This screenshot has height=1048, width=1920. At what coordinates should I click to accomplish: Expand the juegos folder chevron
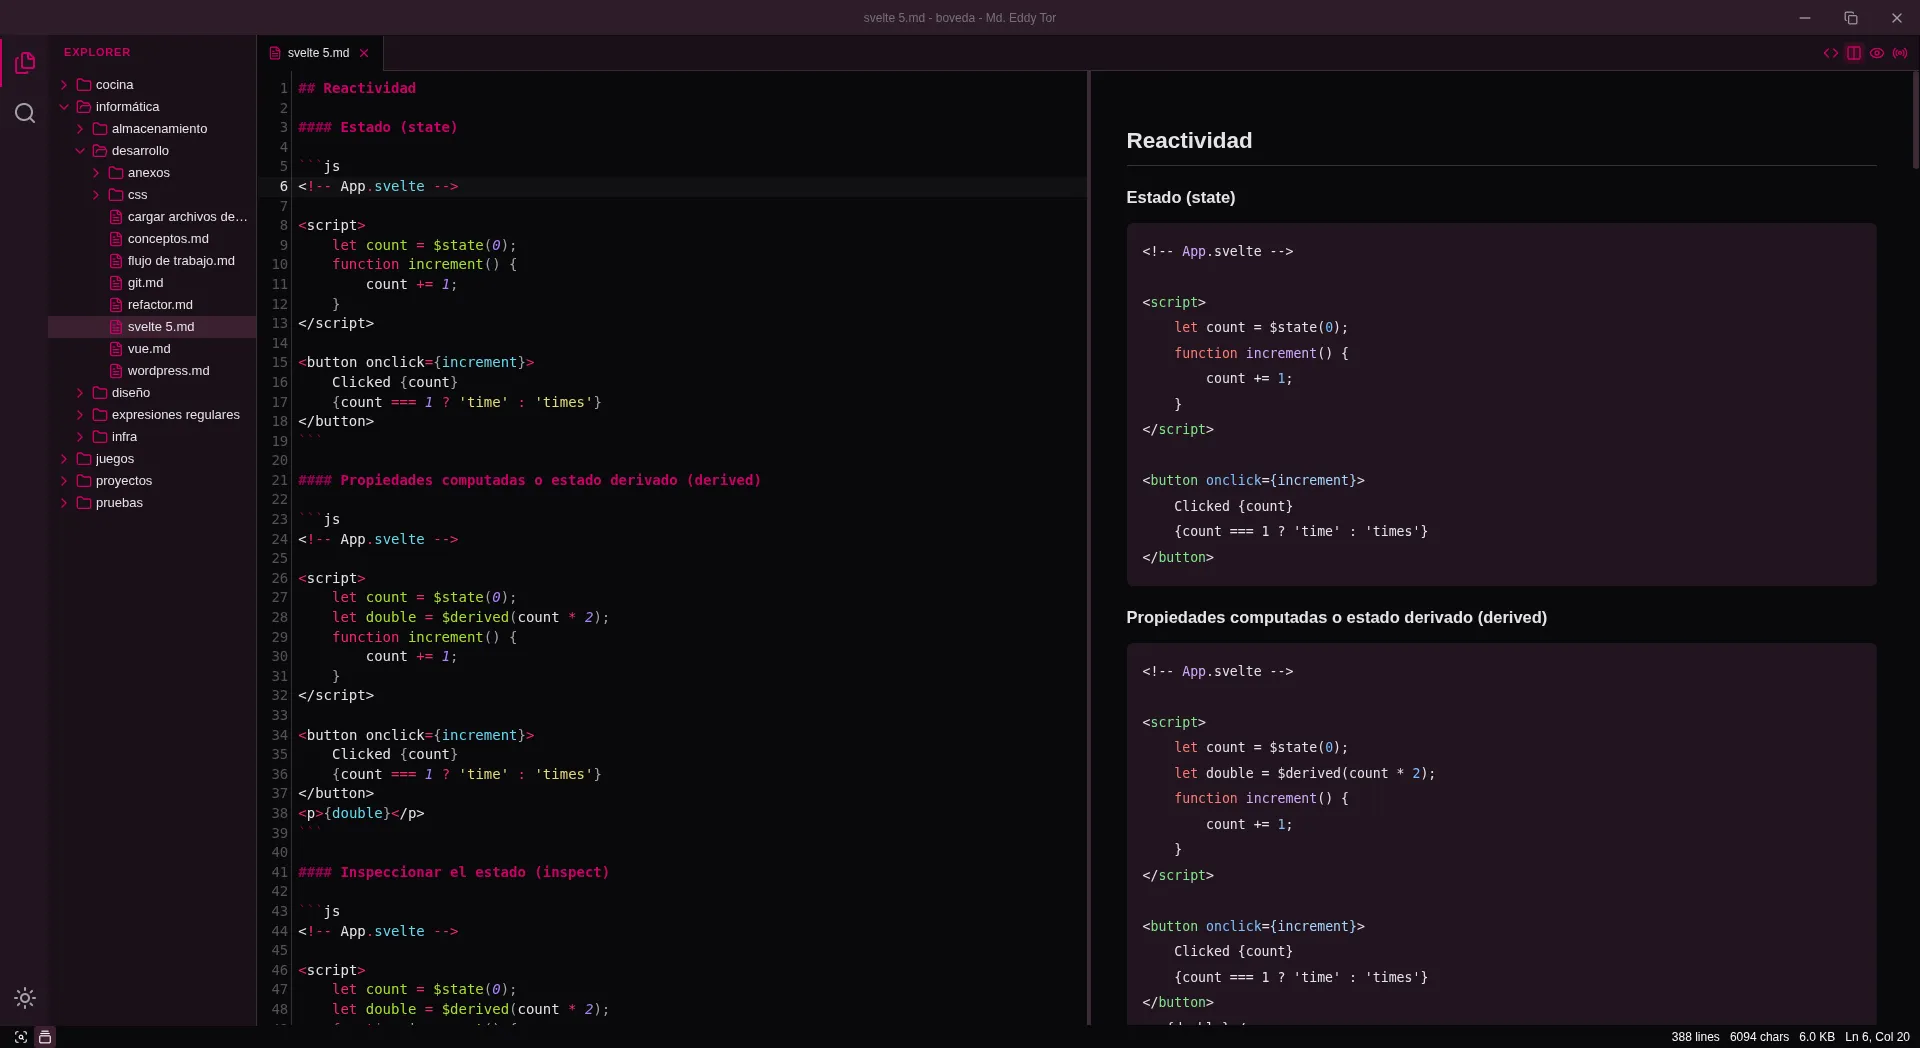click(x=64, y=459)
